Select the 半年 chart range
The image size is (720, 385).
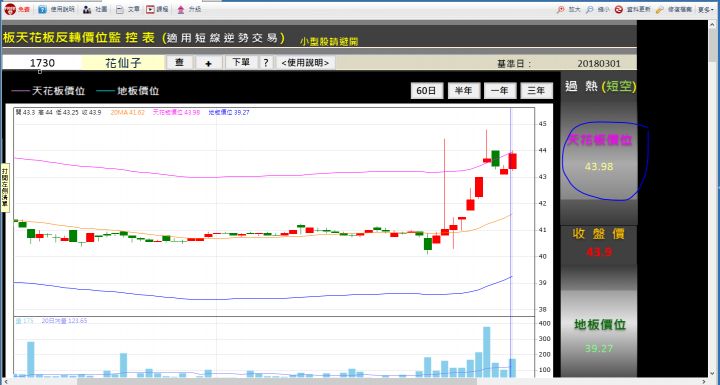click(464, 91)
